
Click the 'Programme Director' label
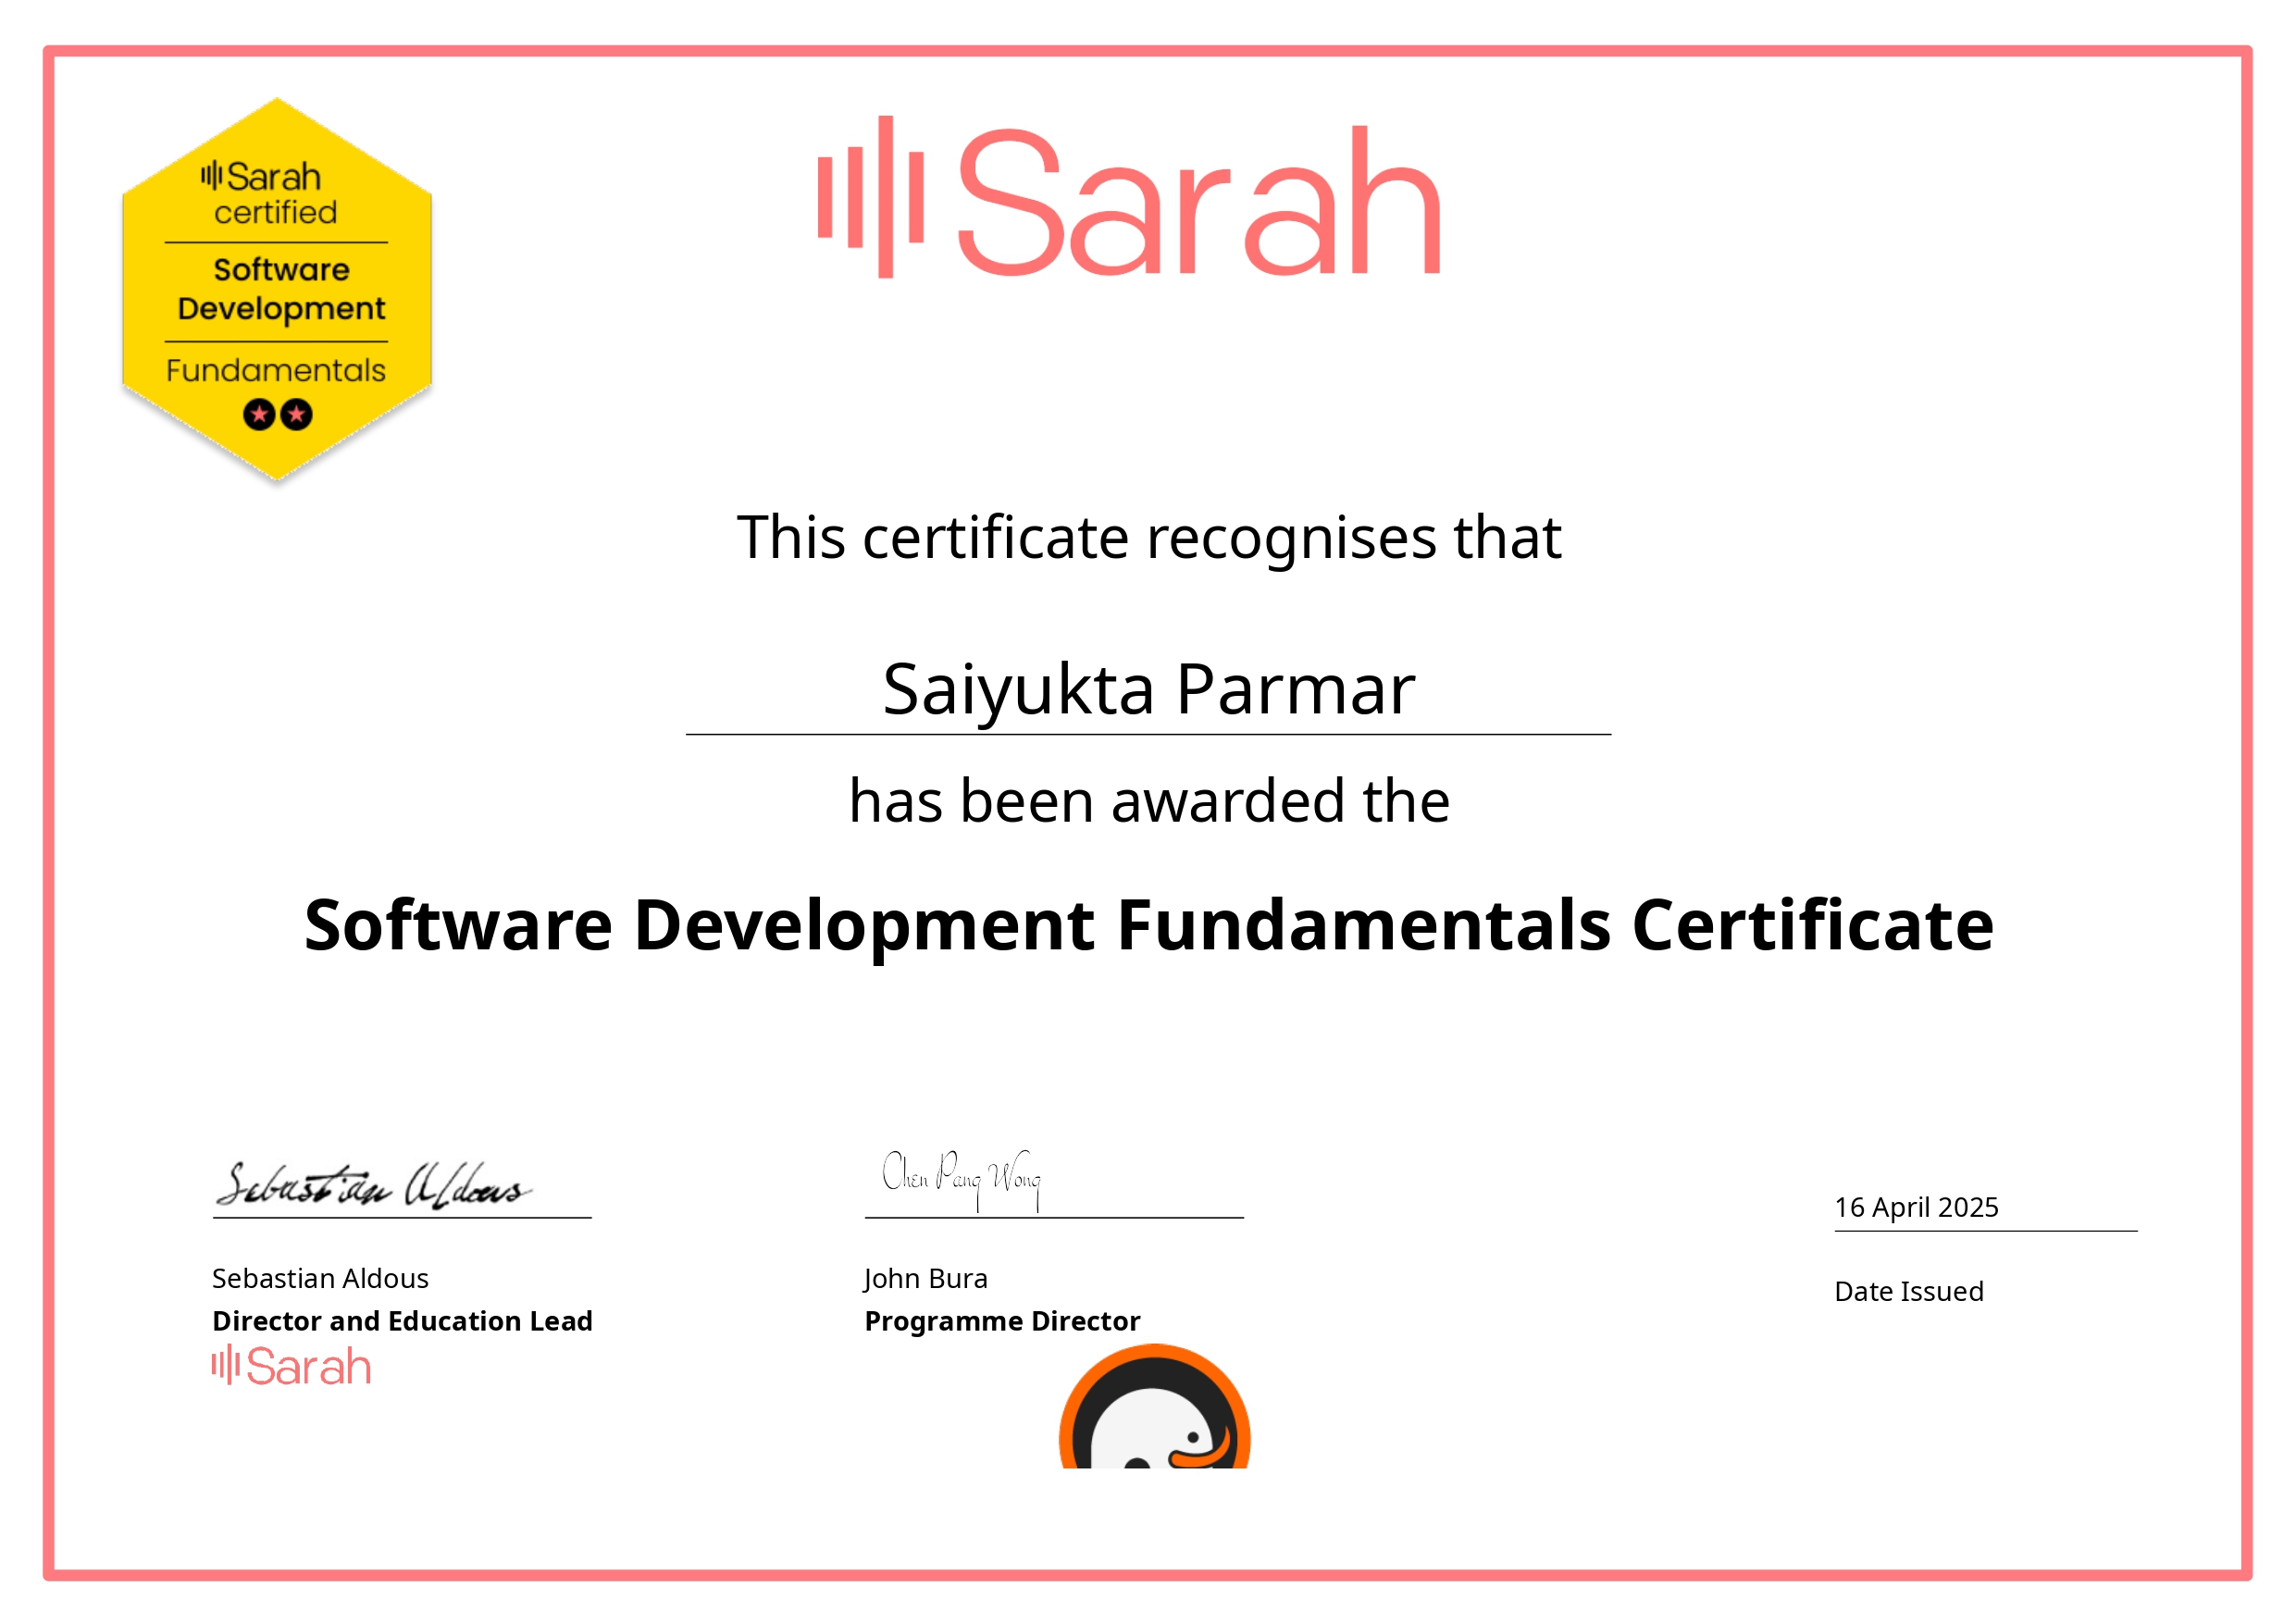coord(1001,1320)
